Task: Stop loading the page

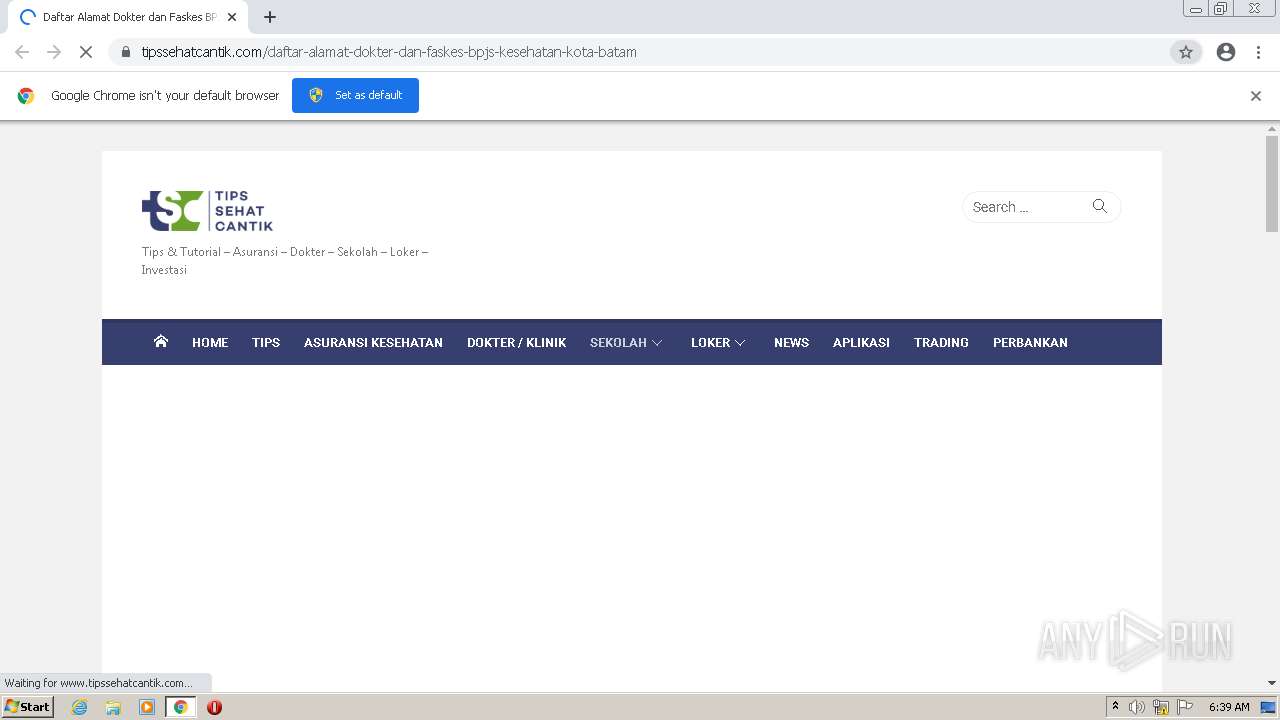Action: (x=86, y=52)
